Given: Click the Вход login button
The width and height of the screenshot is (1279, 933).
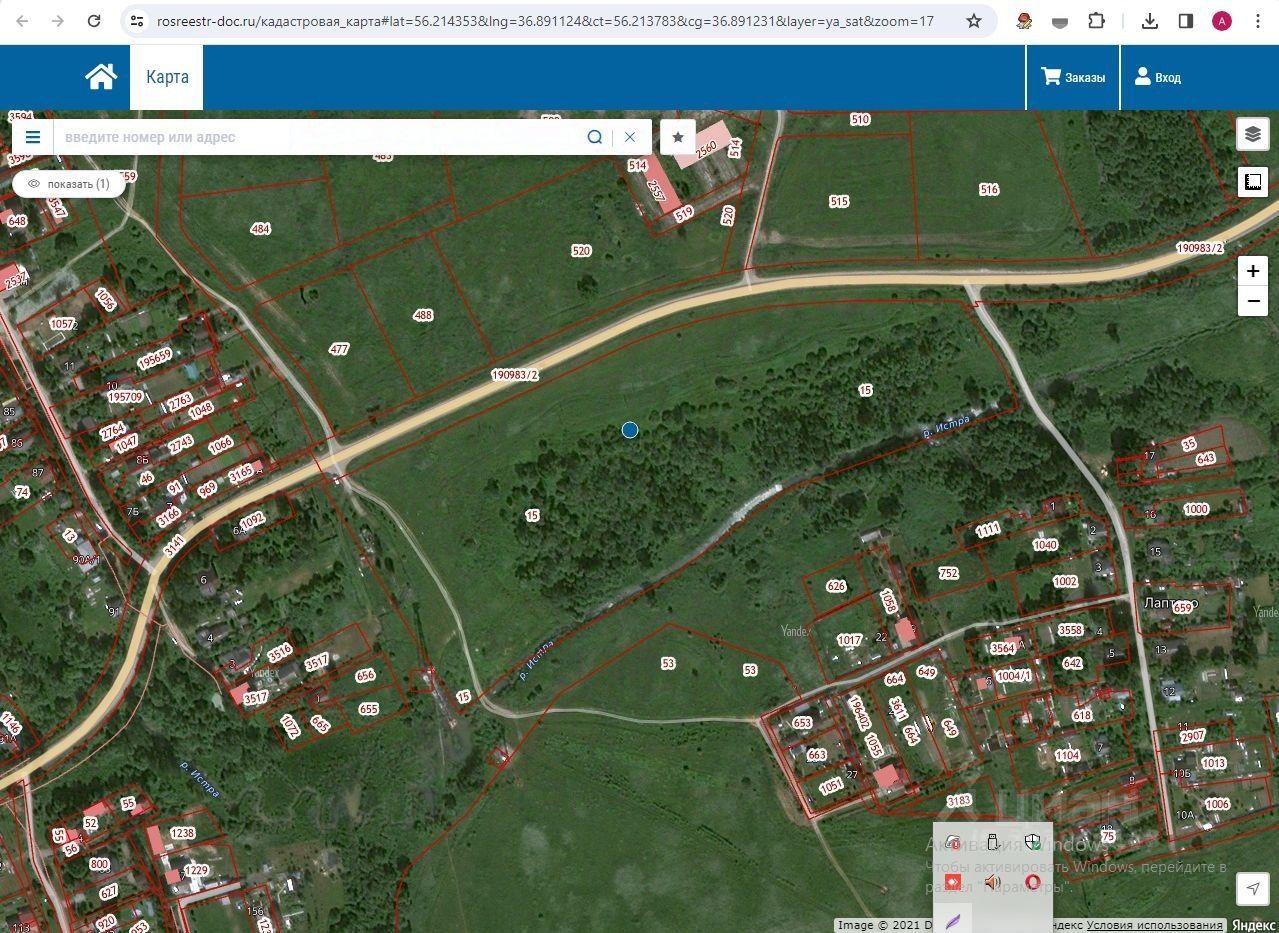Looking at the screenshot, I should click(1157, 77).
